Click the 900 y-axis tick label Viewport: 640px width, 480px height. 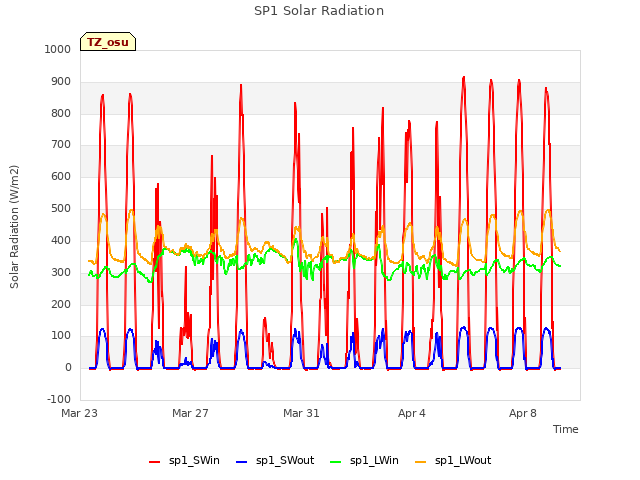pyautogui.click(x=61, y=82)
